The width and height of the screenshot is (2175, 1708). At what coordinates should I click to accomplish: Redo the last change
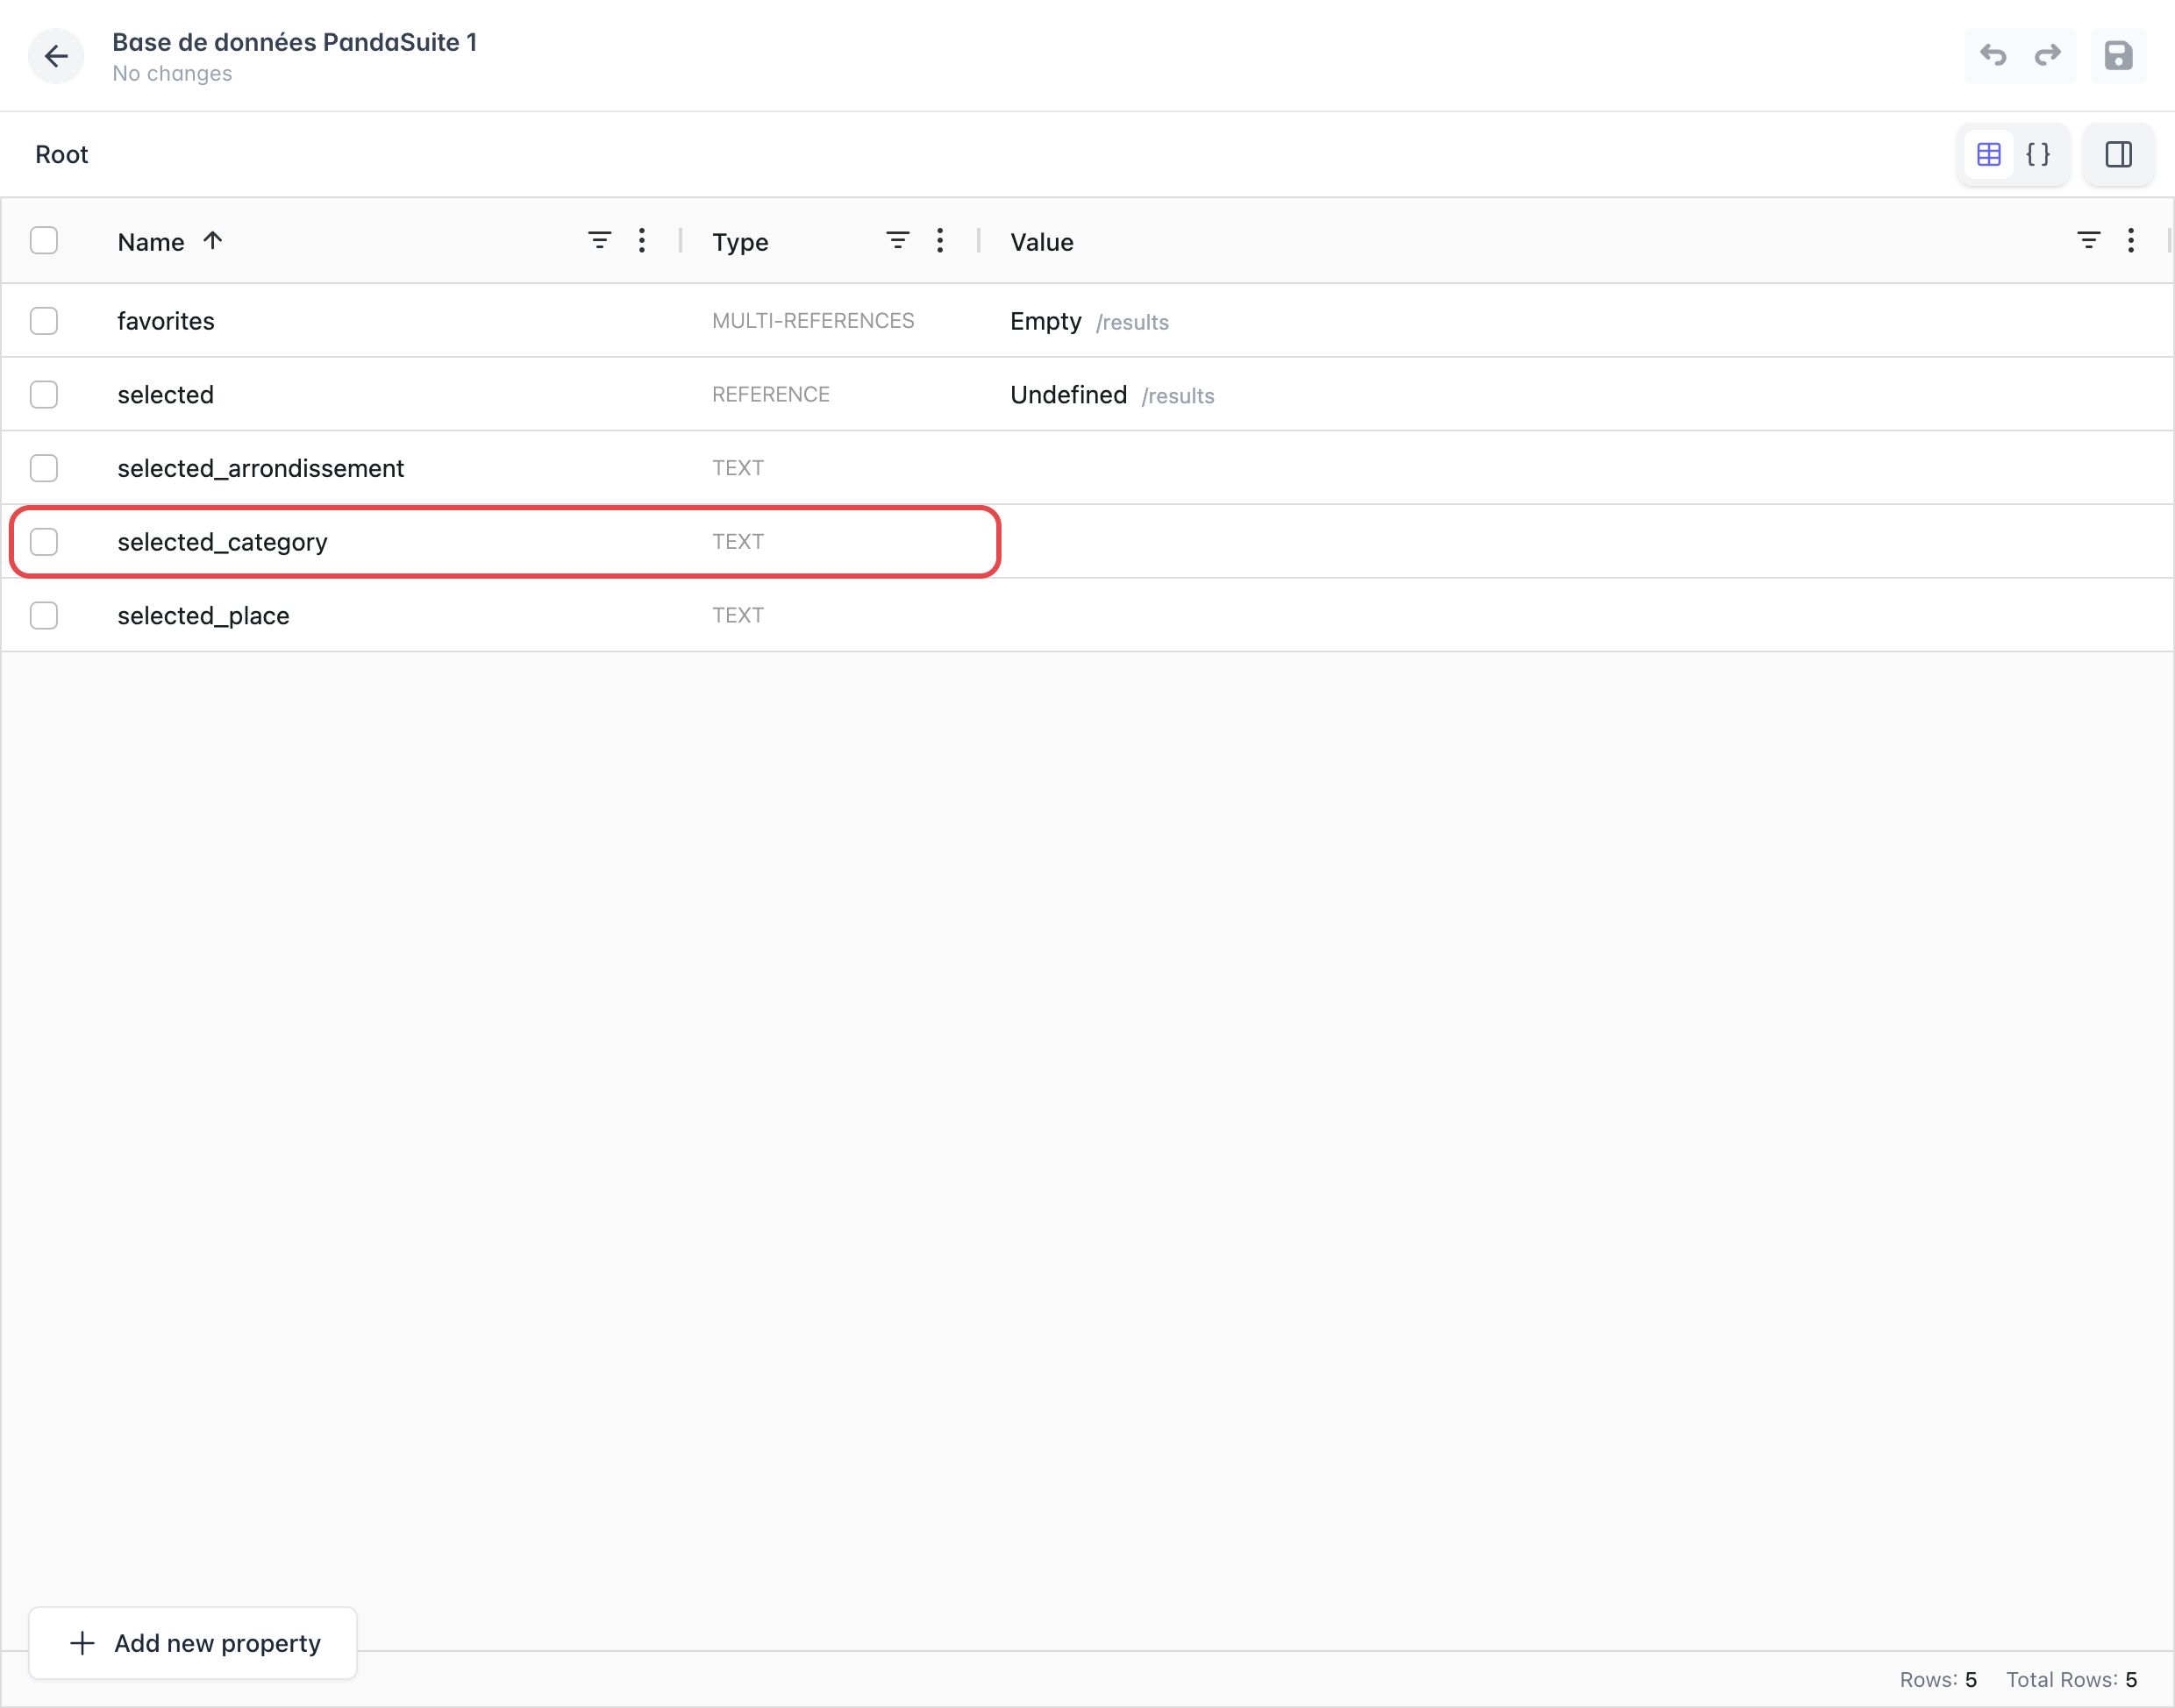[x=2048, y=55]
